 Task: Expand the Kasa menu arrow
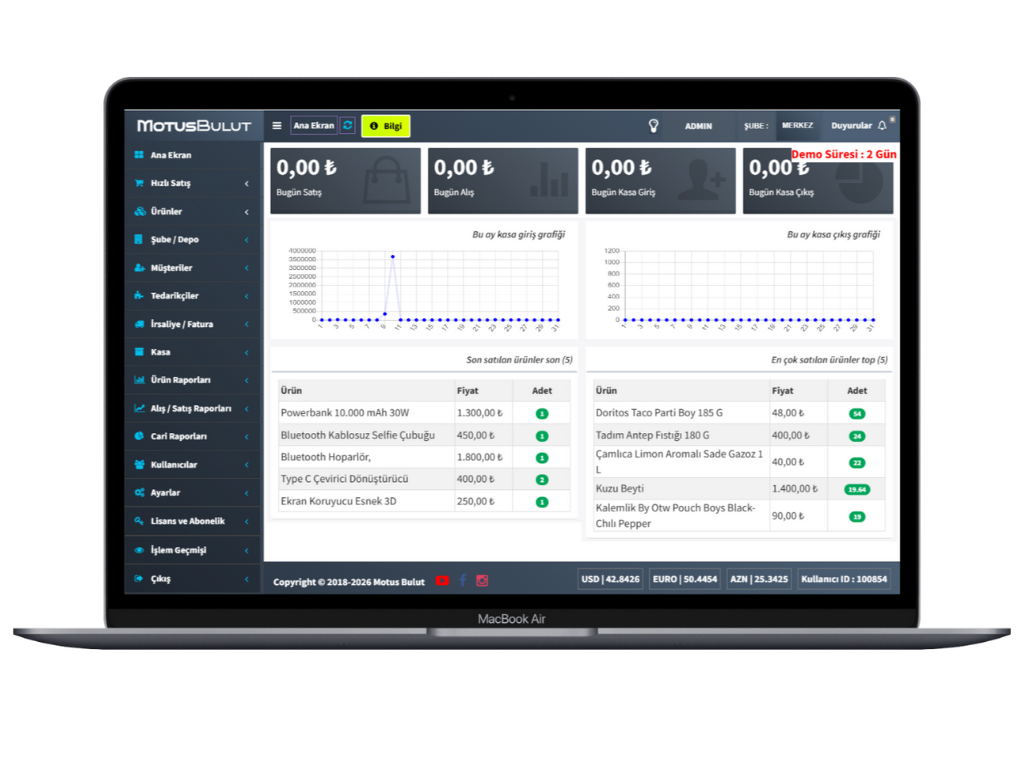click(x=247, y=353)
